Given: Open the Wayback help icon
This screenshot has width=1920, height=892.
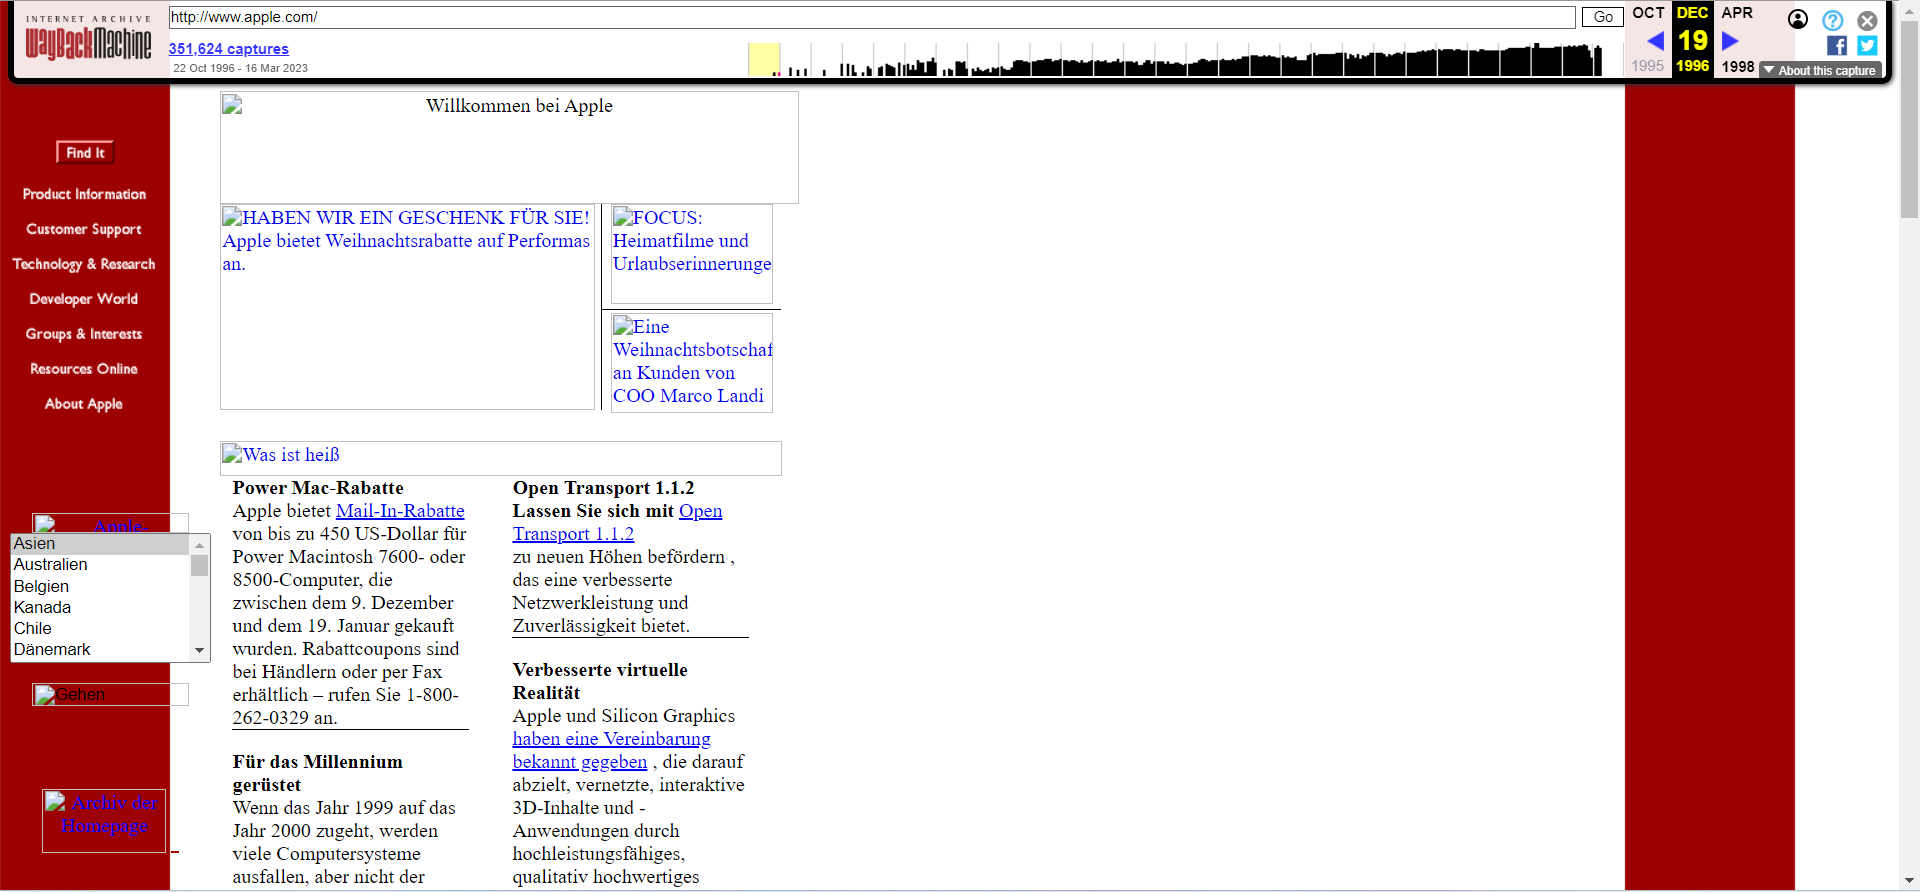Looking at the screenshot, I should coord(1832,20).
